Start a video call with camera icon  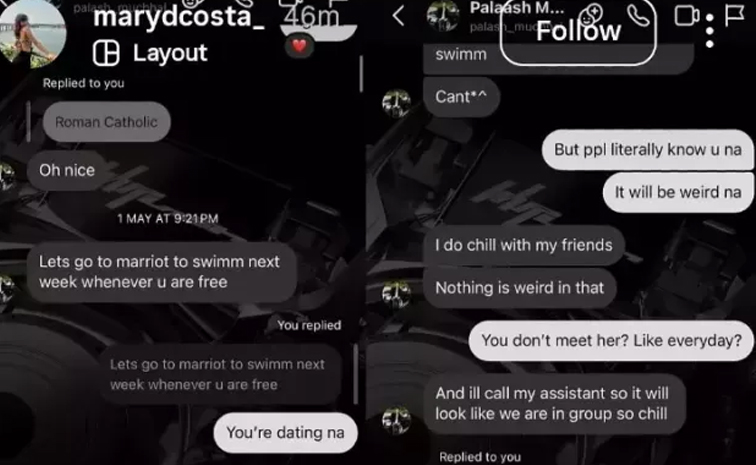click(x=687, y=15)
